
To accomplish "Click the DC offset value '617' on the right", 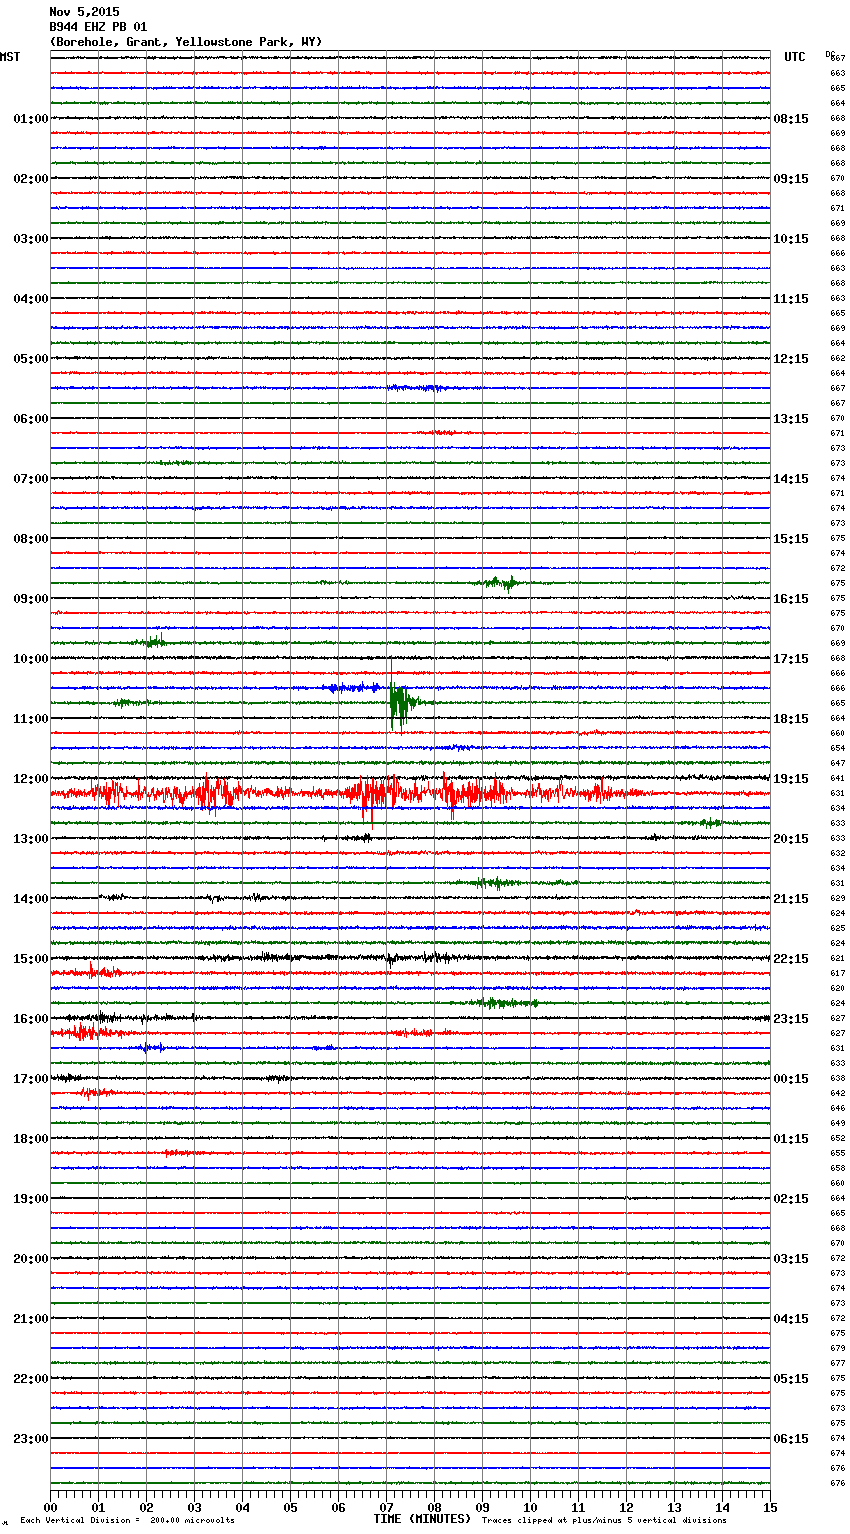I will point(838,974).
